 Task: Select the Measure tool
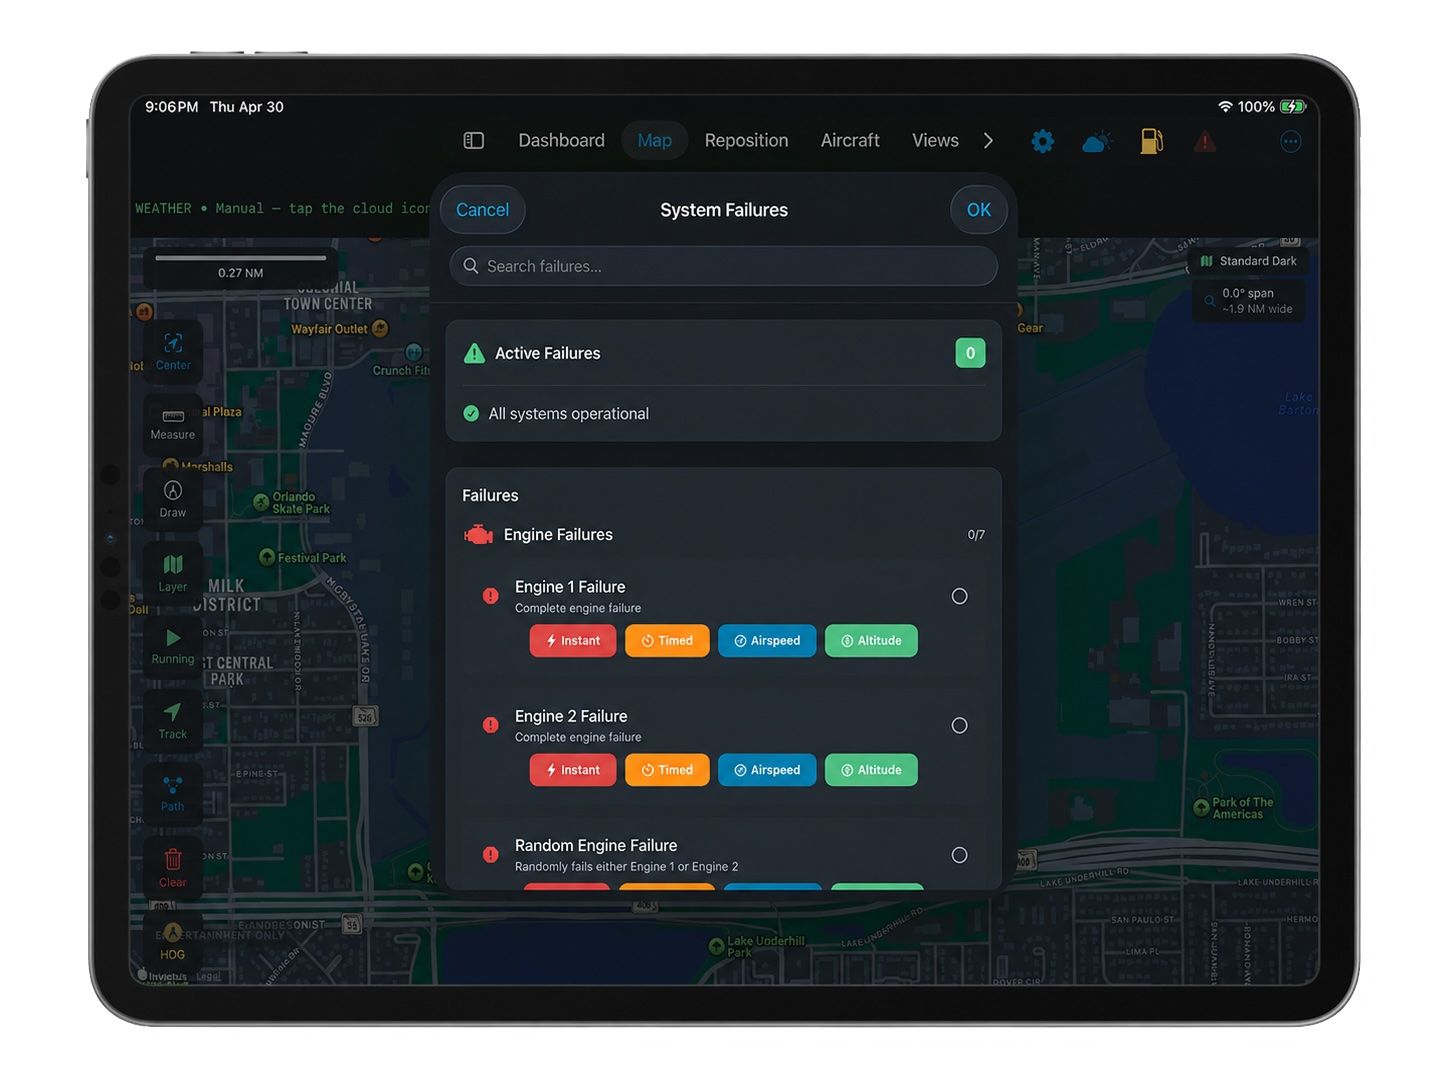[x=173, y=425]
